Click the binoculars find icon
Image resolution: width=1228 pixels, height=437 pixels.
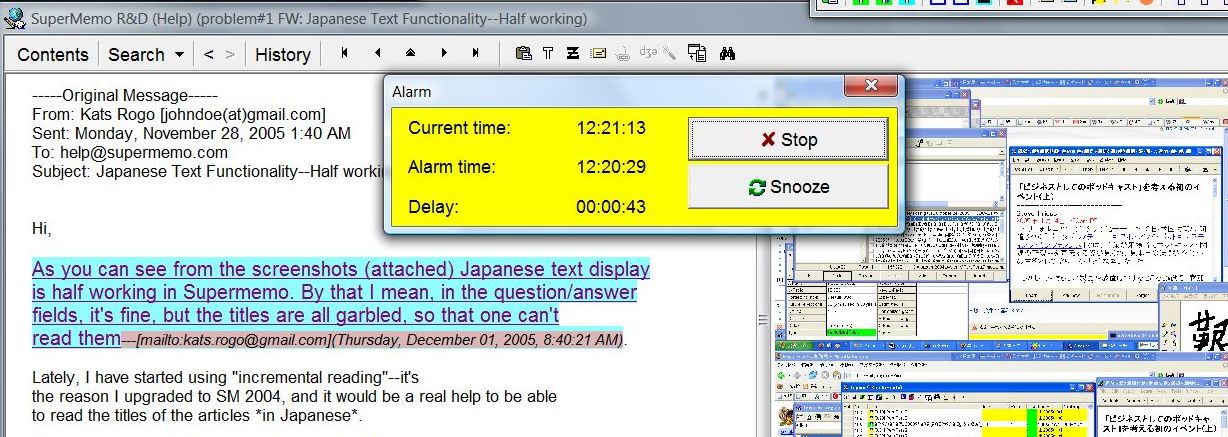point(727,54)
